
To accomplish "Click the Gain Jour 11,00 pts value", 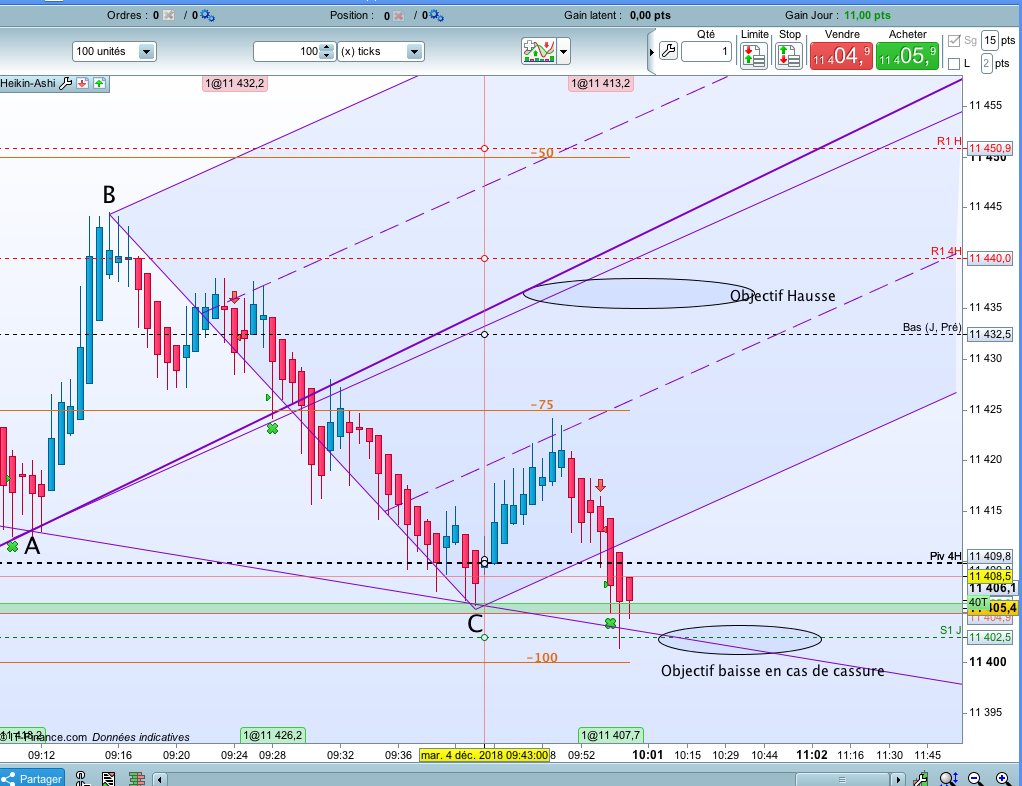I will 867,15.
